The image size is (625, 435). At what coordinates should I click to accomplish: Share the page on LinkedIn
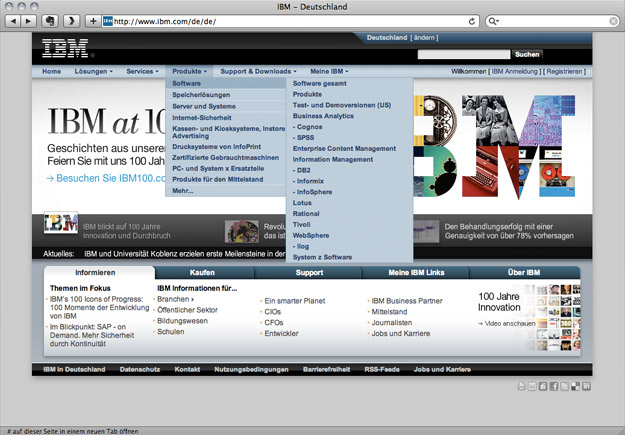point(586,386)
